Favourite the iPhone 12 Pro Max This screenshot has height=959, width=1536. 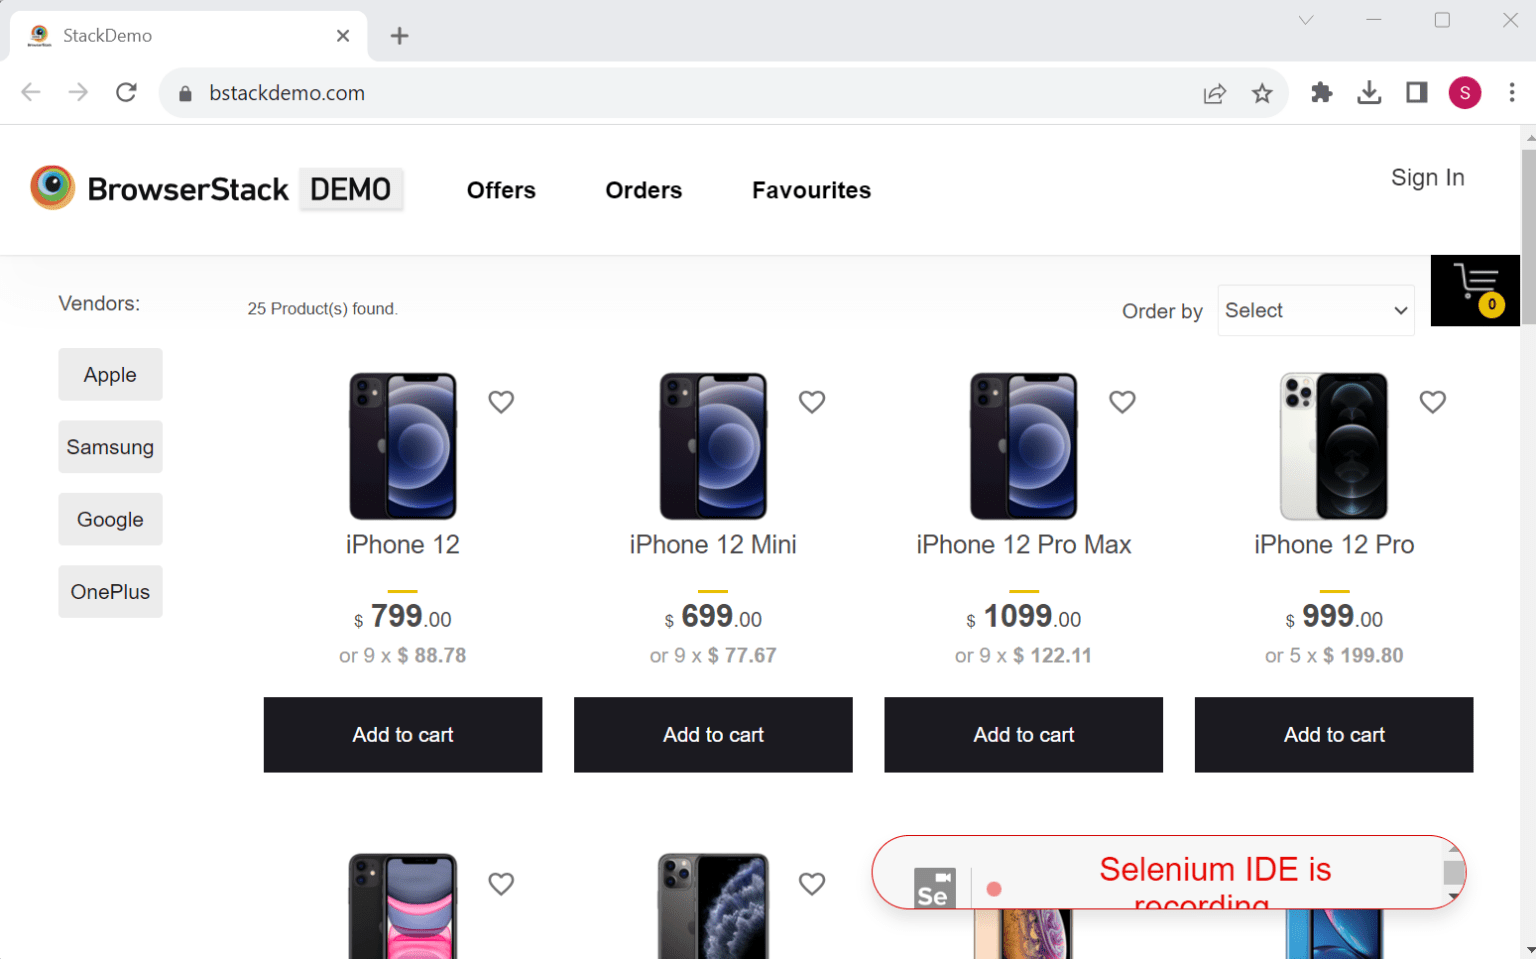1122,401
